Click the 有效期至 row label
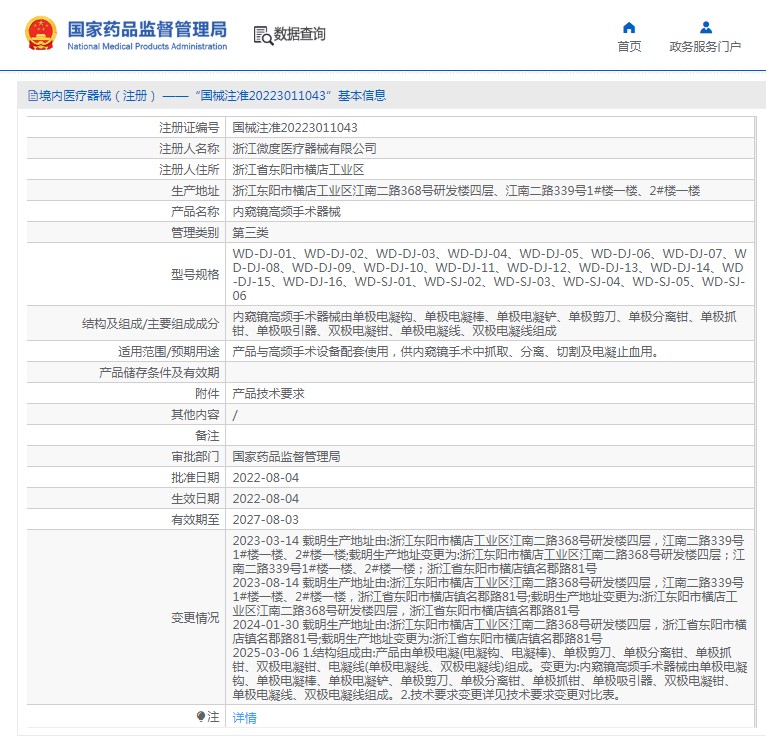The width and height of the screenshot is (766, 740). click(195, 520)
